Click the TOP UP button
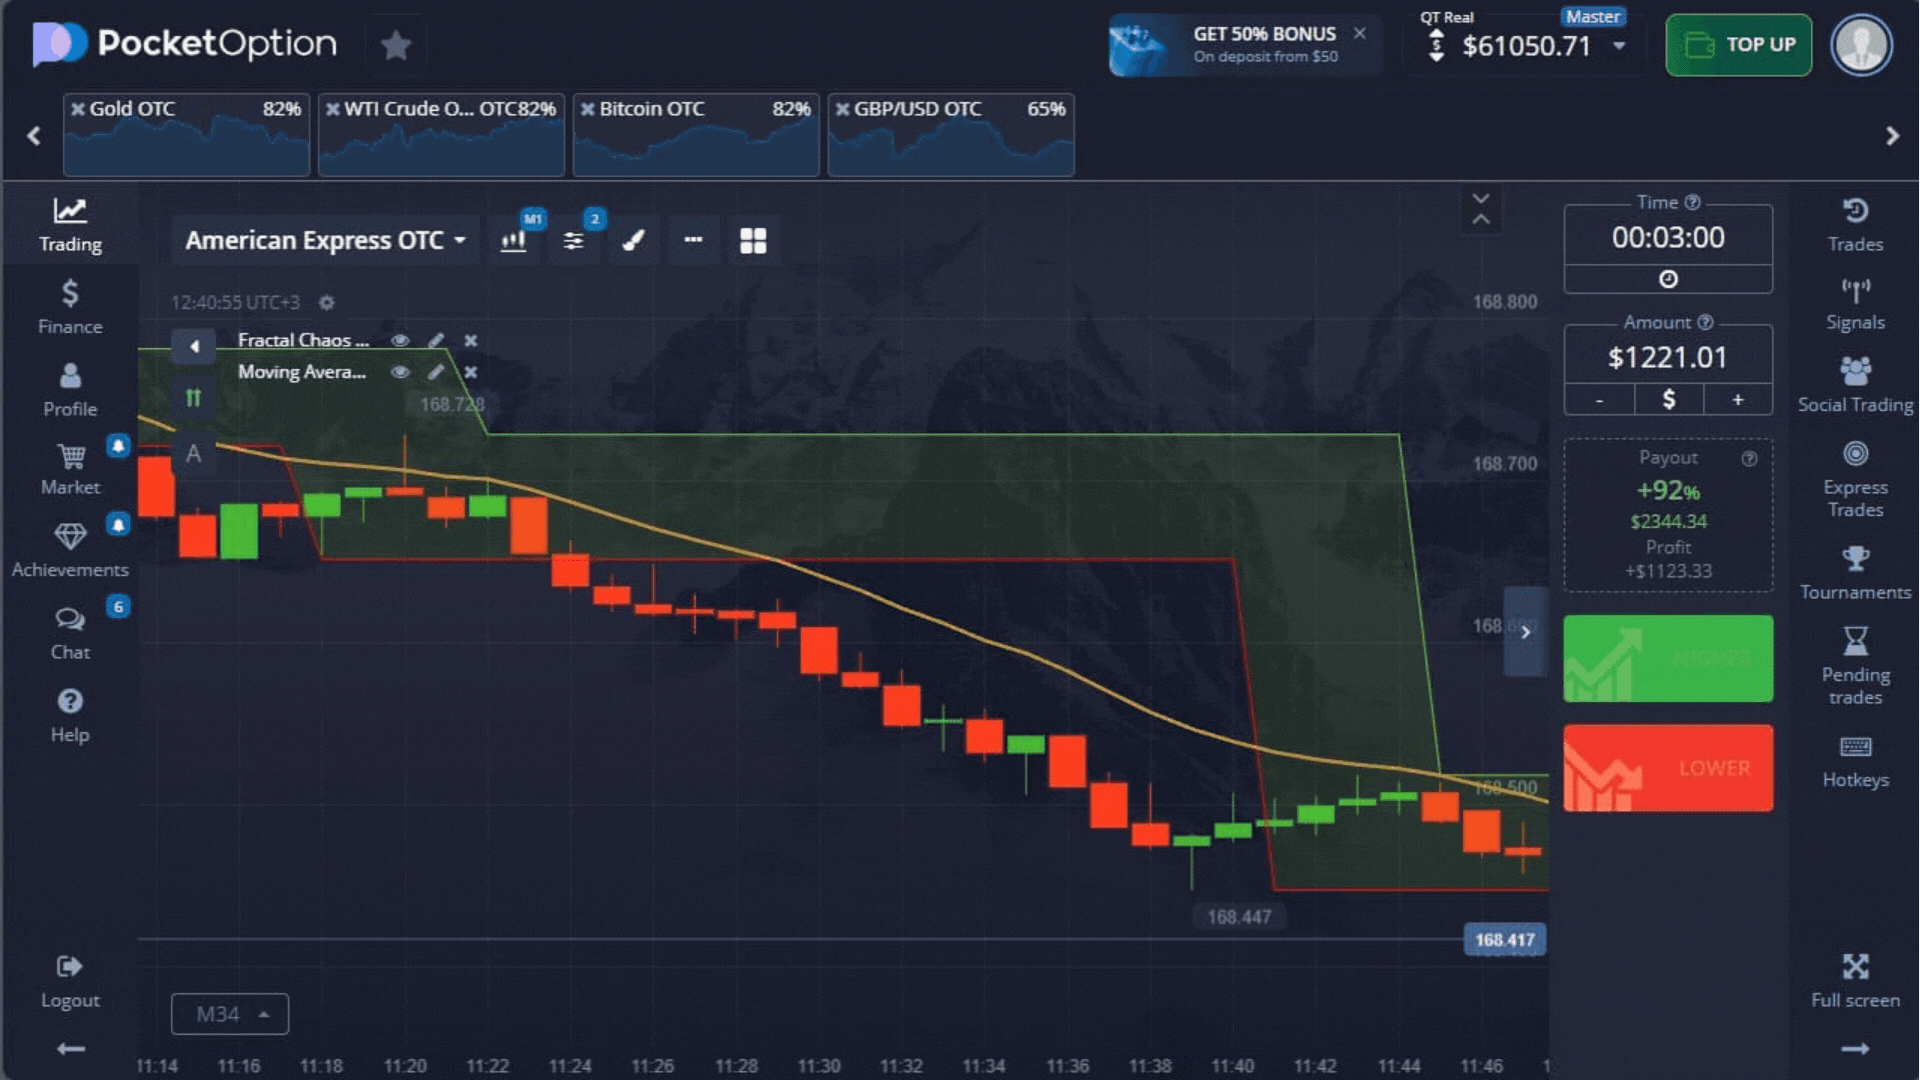Viewport: 1920px width, 1080px height. 1738,45
